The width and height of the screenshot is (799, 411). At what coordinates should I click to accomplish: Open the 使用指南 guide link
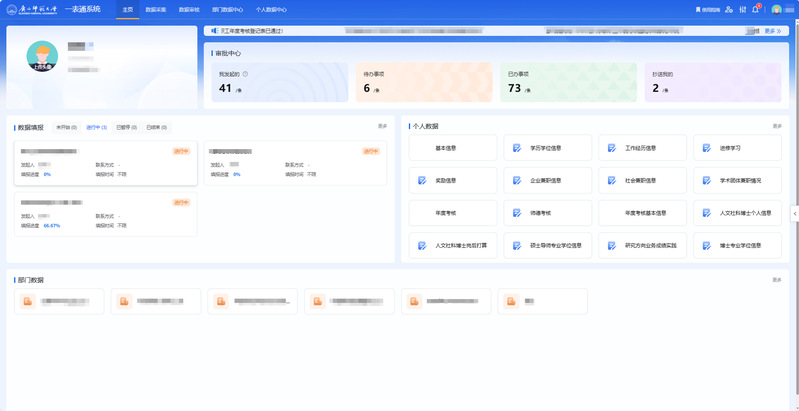[x=707, y=9]
